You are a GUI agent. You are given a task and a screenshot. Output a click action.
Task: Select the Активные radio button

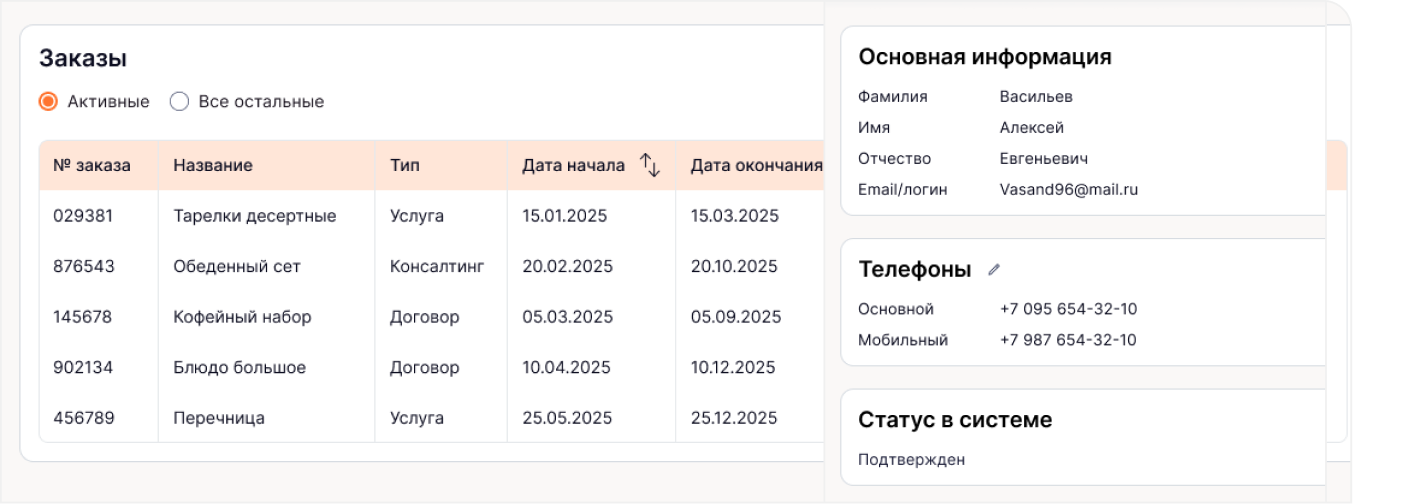click(x=48, y=101)
